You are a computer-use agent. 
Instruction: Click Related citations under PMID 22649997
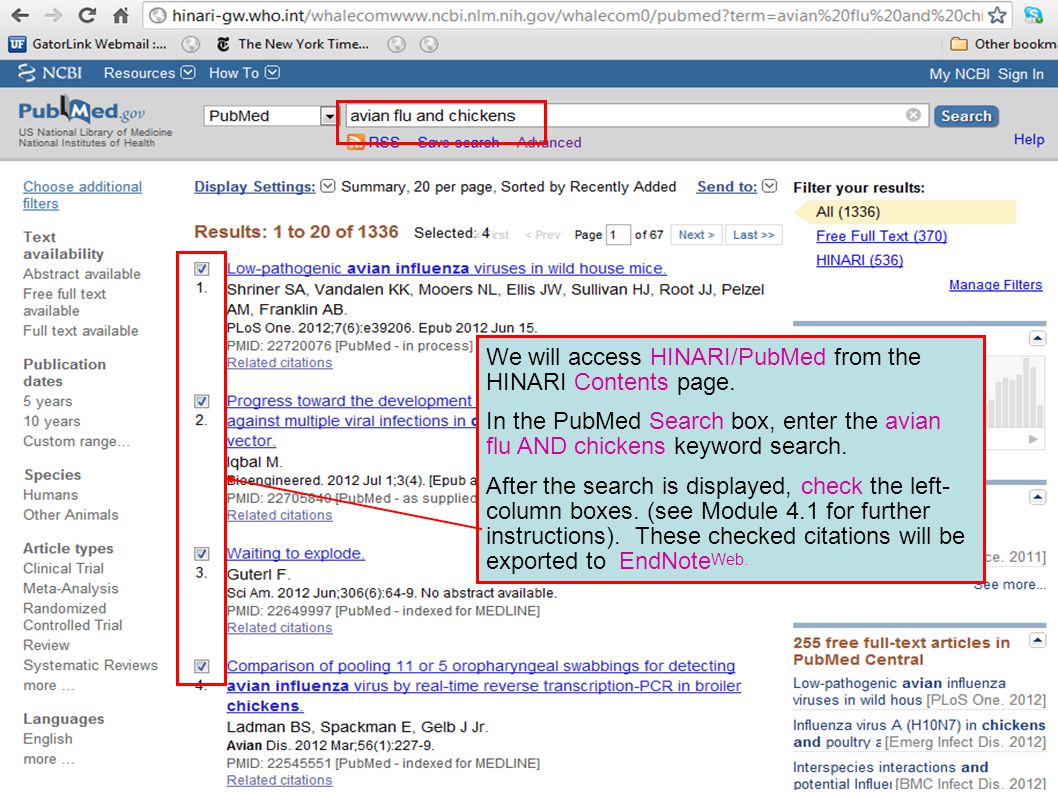tap(279, 628)
